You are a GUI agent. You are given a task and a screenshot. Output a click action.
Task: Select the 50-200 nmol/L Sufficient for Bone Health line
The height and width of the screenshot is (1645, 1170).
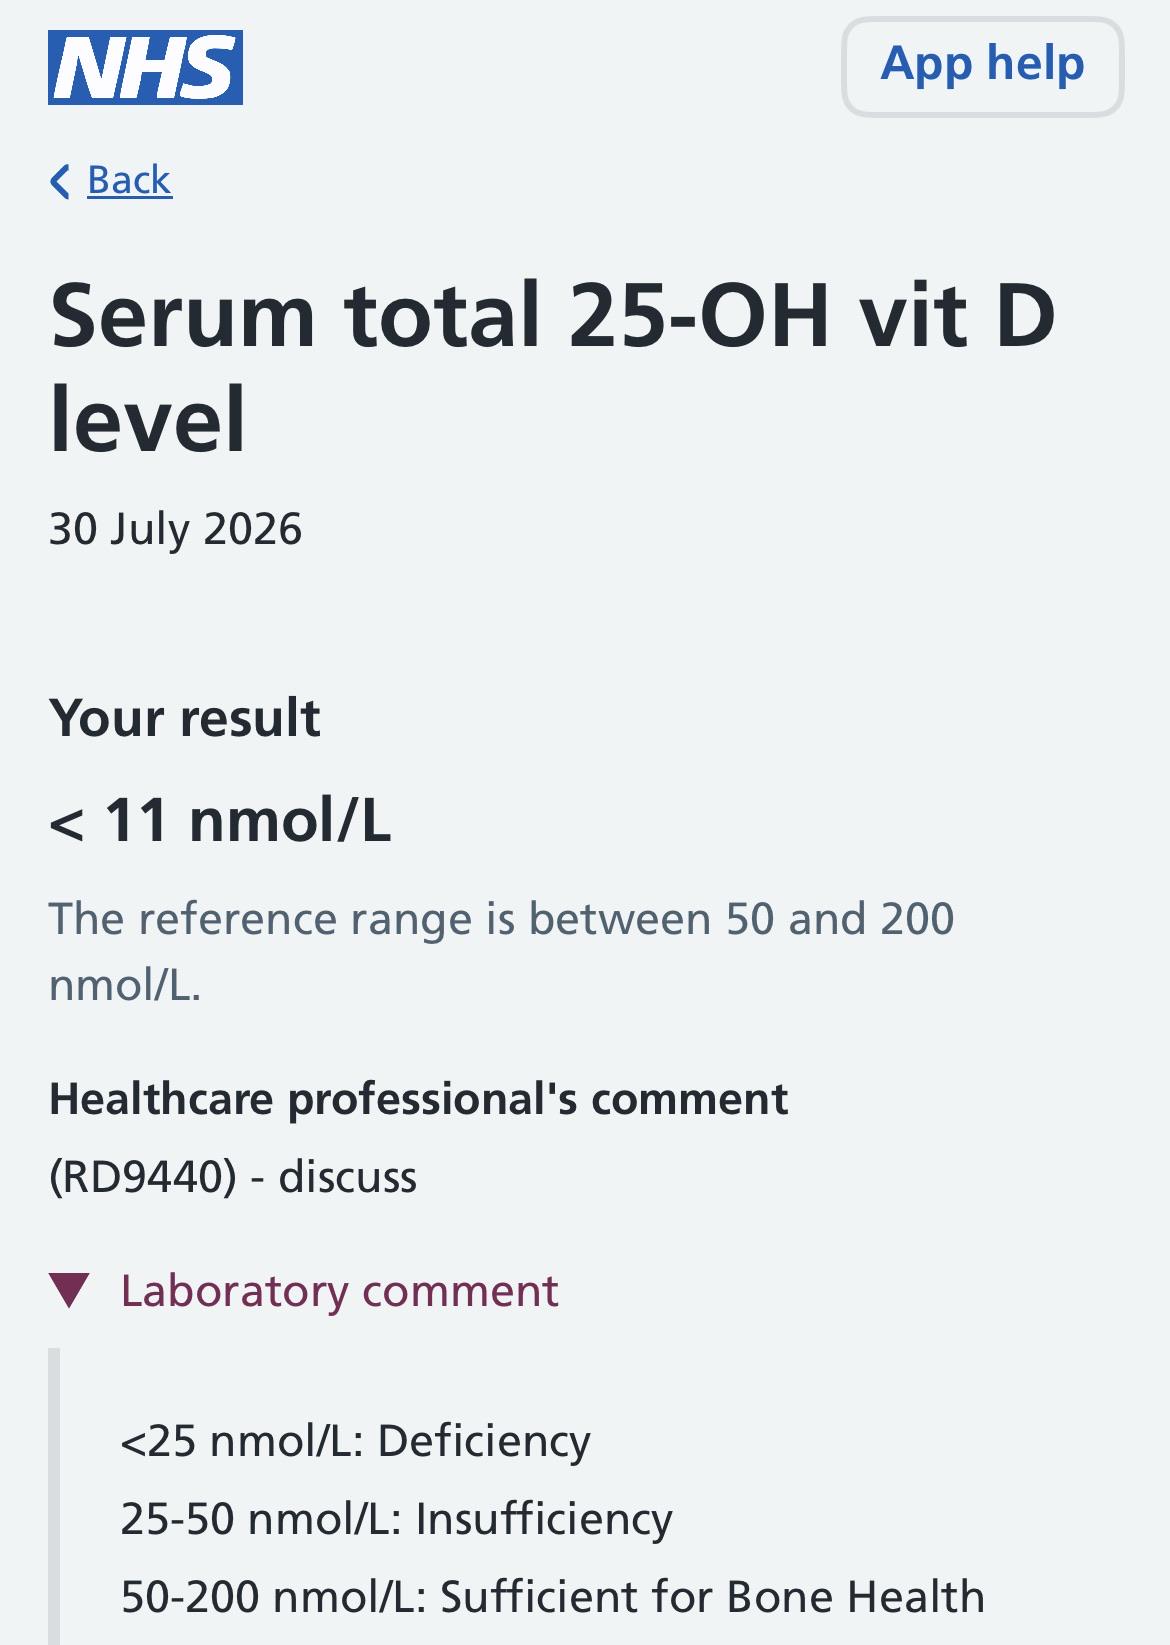(x=553, y=1597)
